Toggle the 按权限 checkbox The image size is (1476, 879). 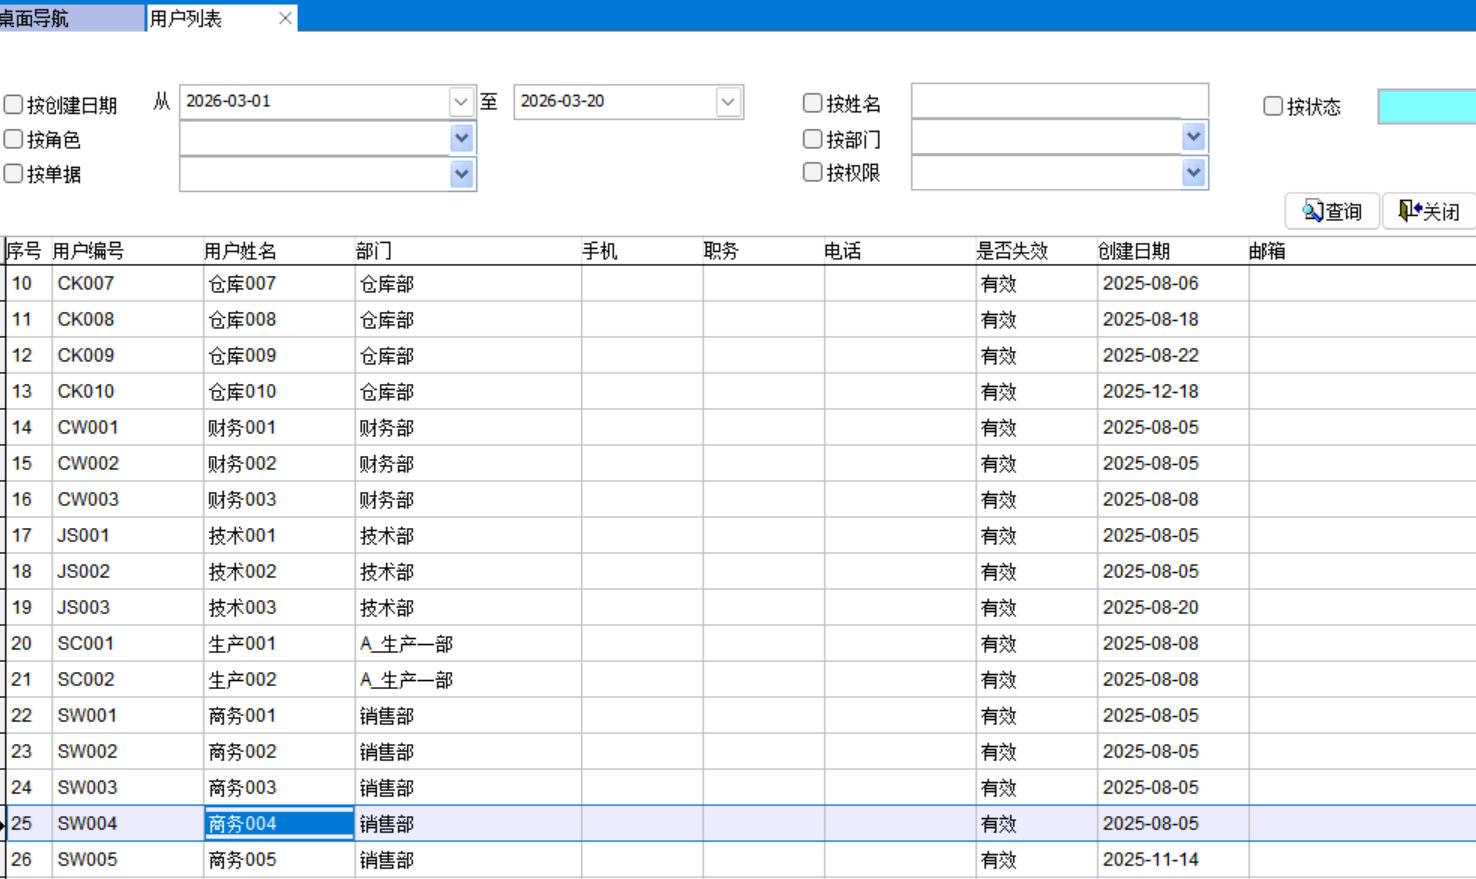(813, 173)
